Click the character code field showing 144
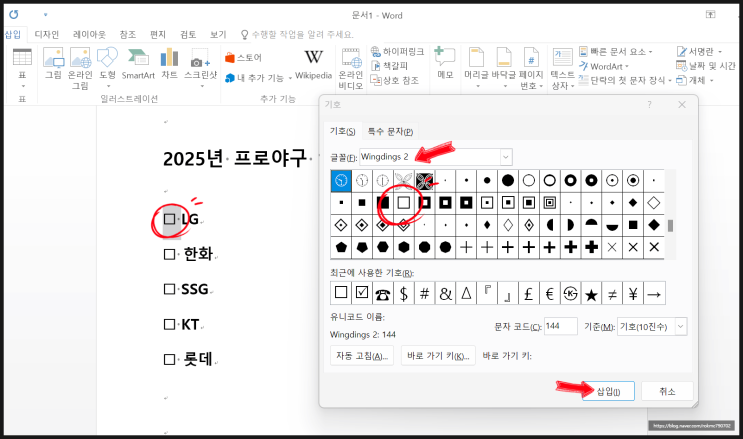Image resolution: width=743 pixels, height=439 pixels. [x=561, y=326]
